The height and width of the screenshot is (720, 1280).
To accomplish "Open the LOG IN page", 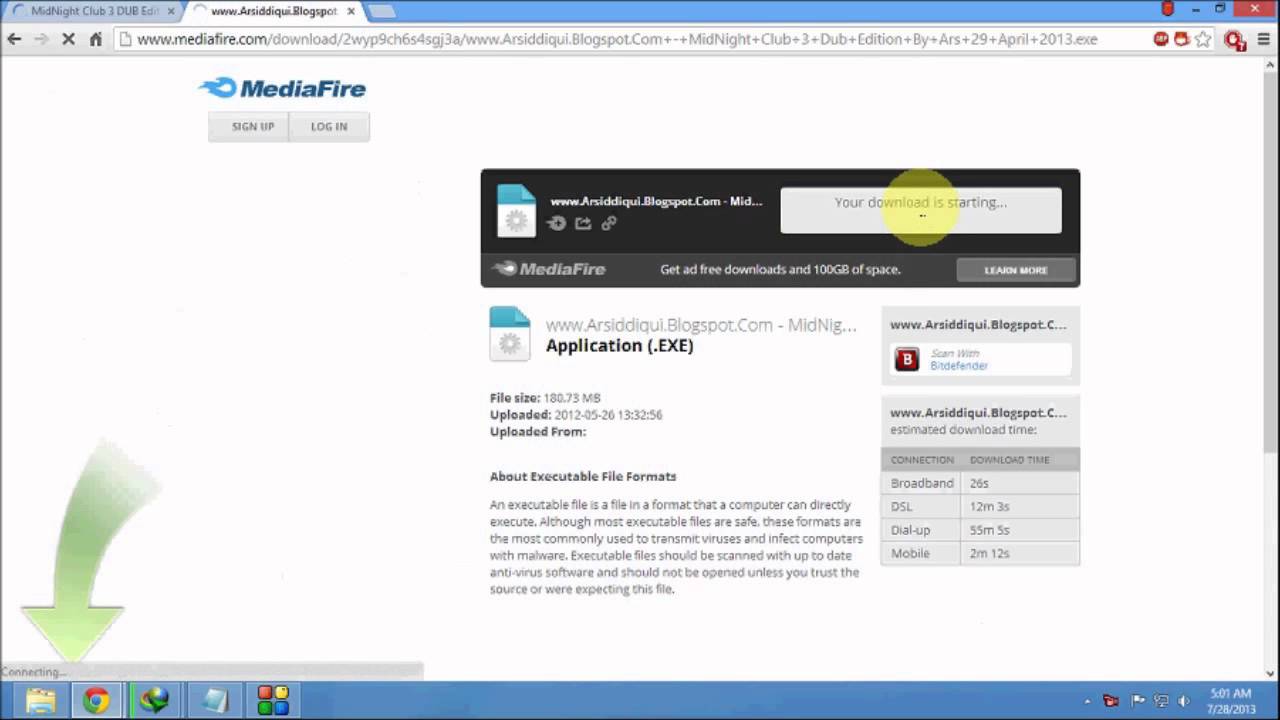I will coord(329,127).
